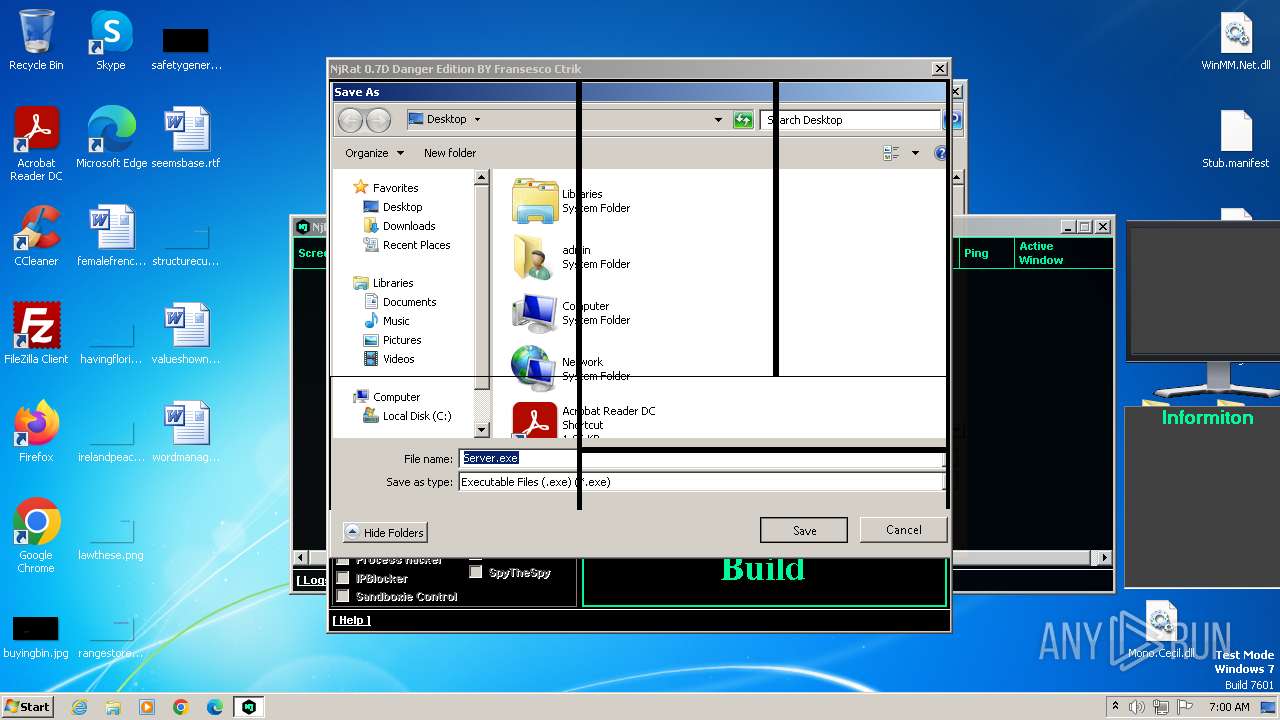Open the Organize dropdown menu
The width and height of the screenshot is (1280, 720).
[x=375, y=153]
